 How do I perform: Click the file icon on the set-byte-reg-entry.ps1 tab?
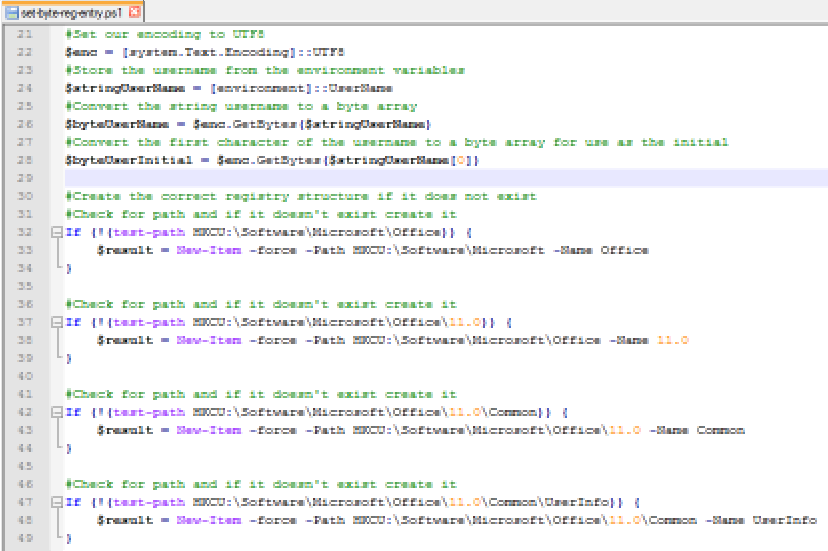click(x=11, y=12)
